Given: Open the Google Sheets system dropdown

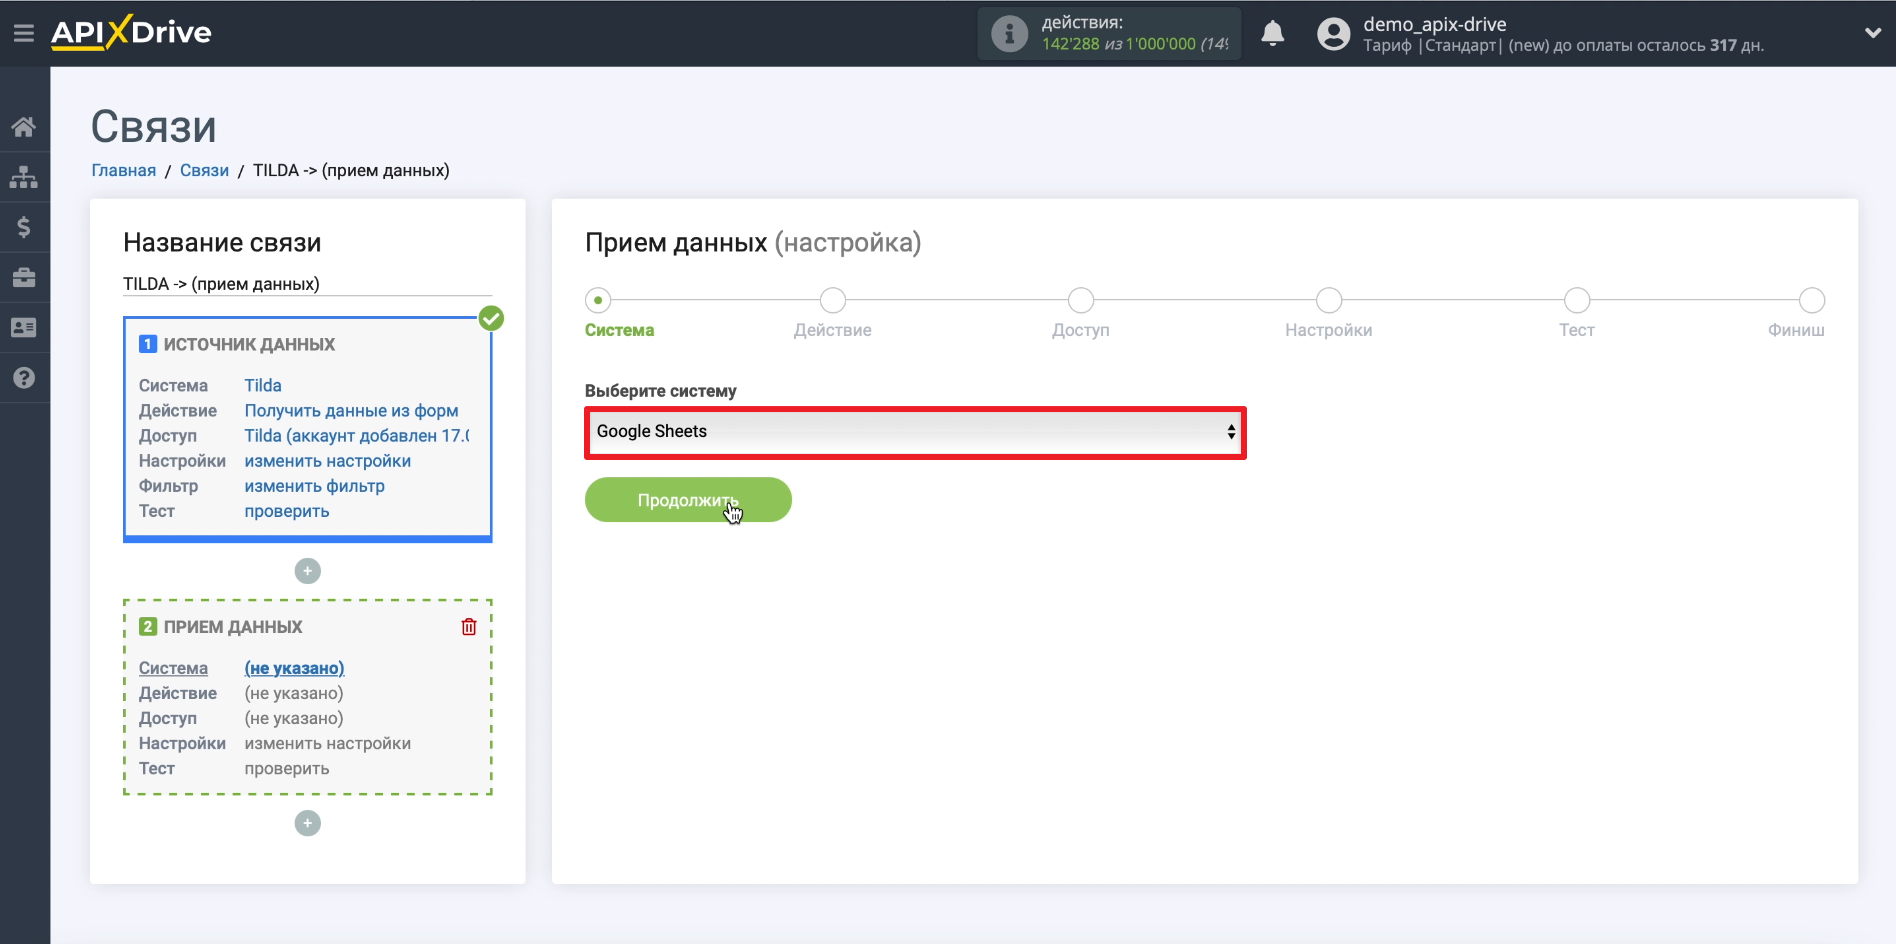Looking at the screenshot, I should point(915,432).
